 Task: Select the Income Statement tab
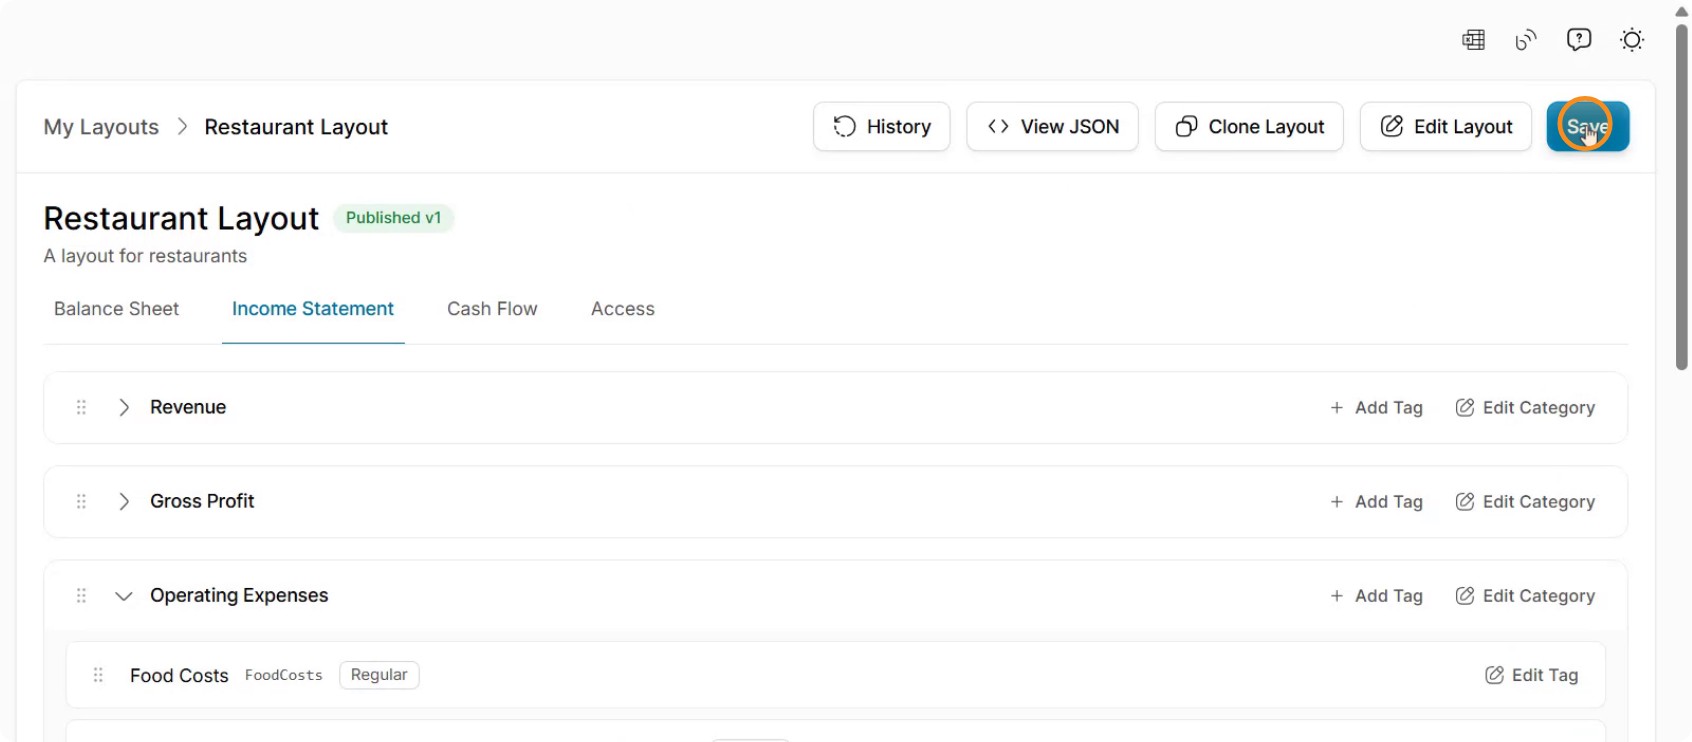click(x=313, y=309)
